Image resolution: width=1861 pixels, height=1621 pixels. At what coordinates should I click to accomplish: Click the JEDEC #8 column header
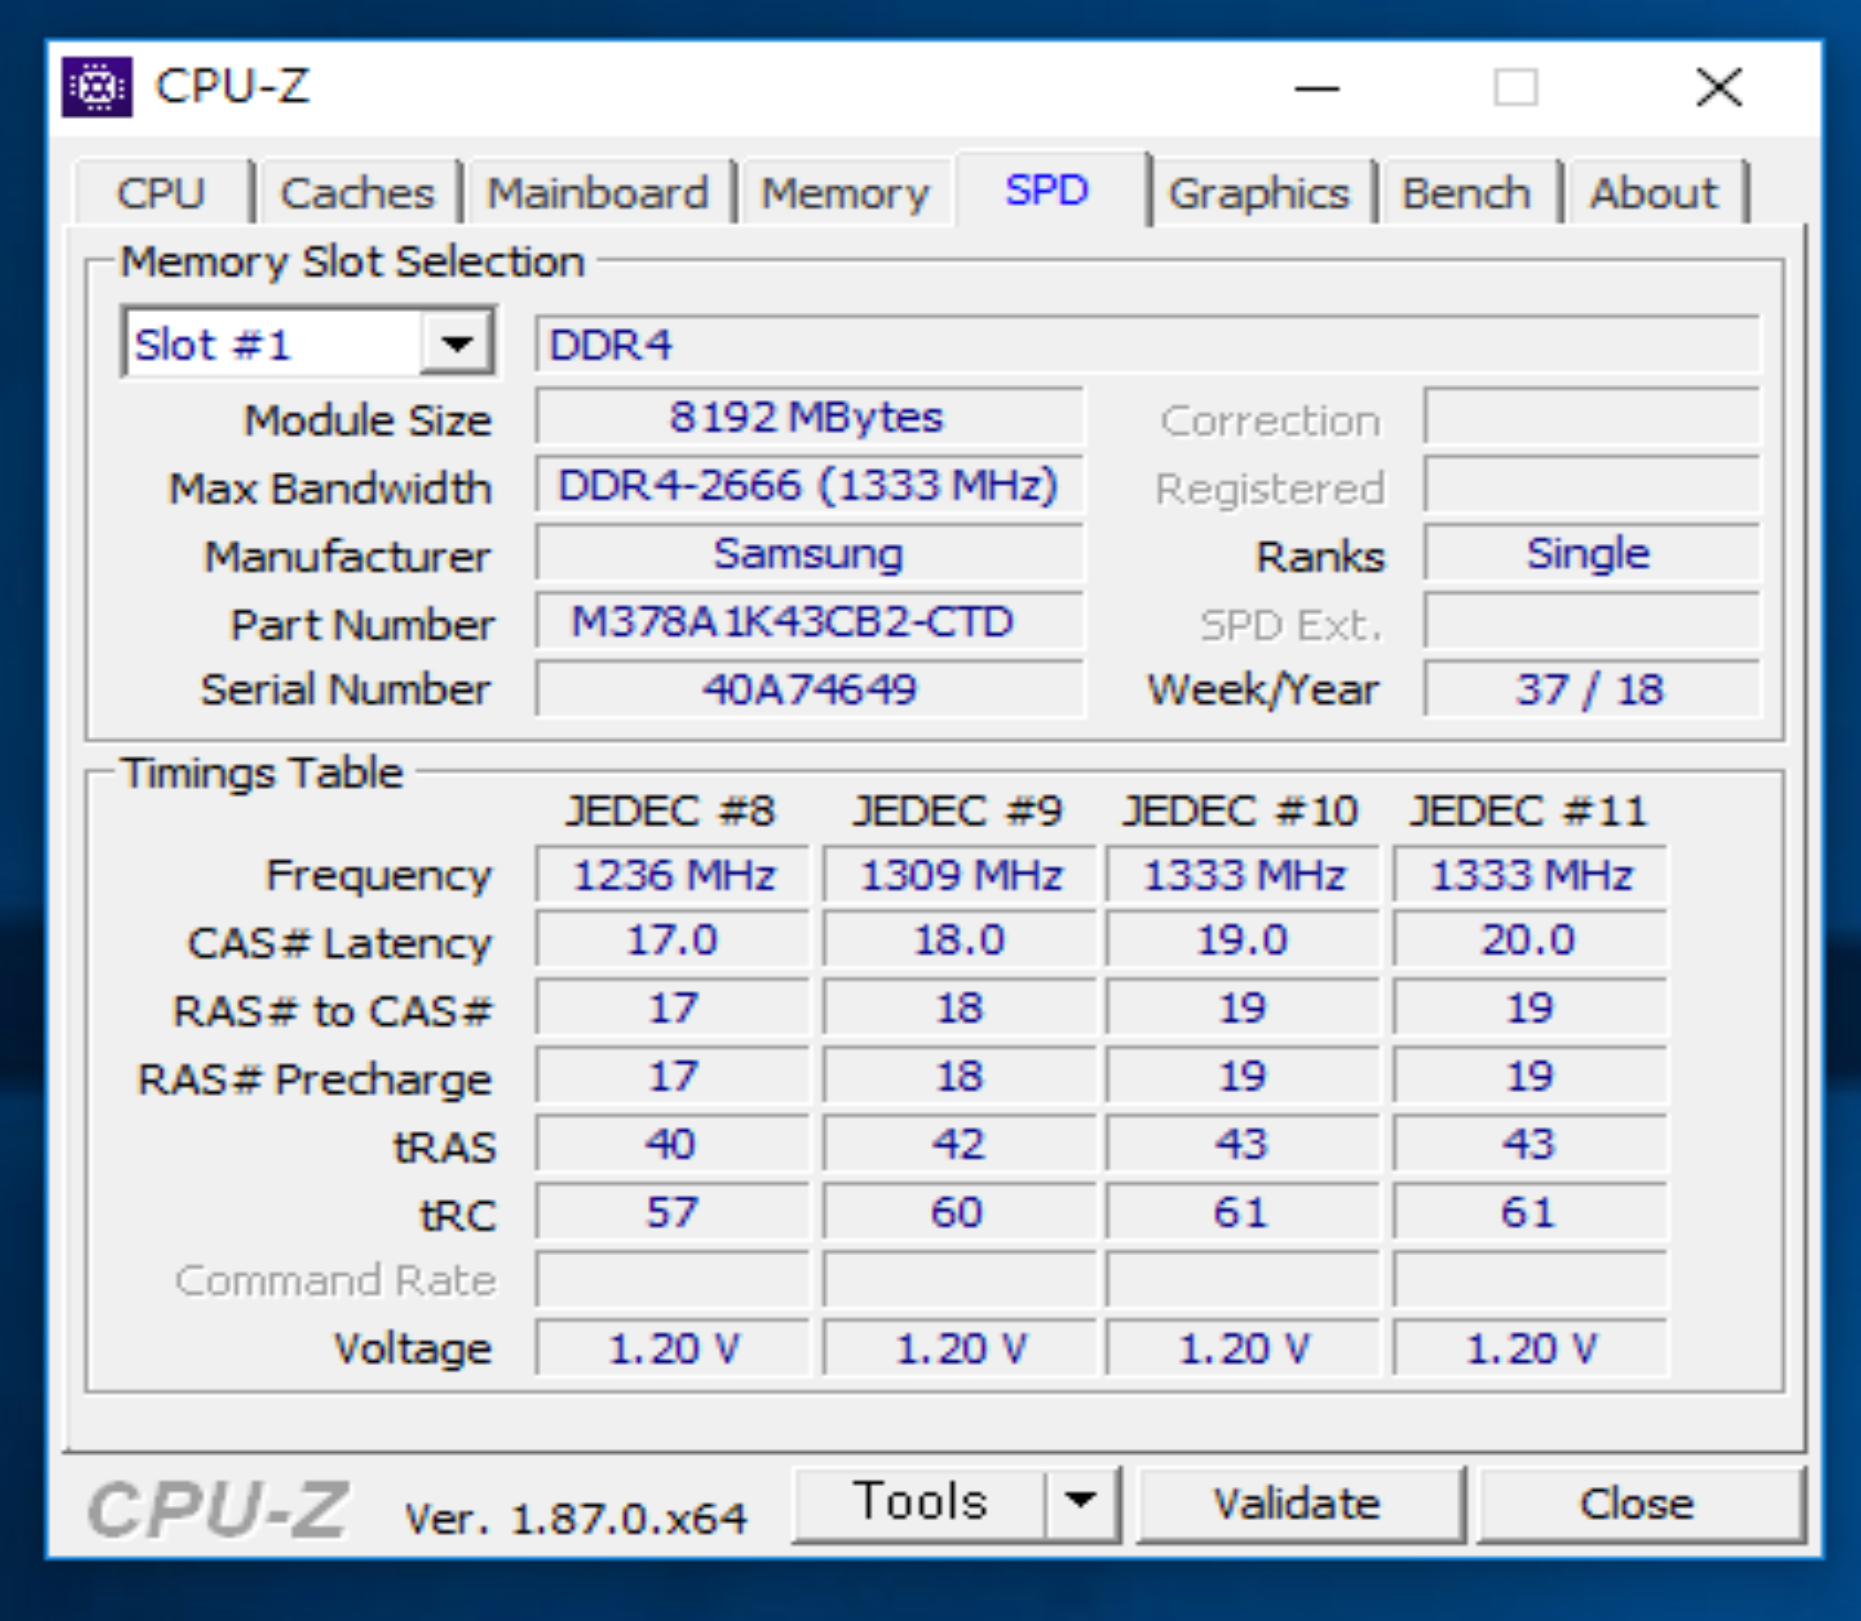670,810
